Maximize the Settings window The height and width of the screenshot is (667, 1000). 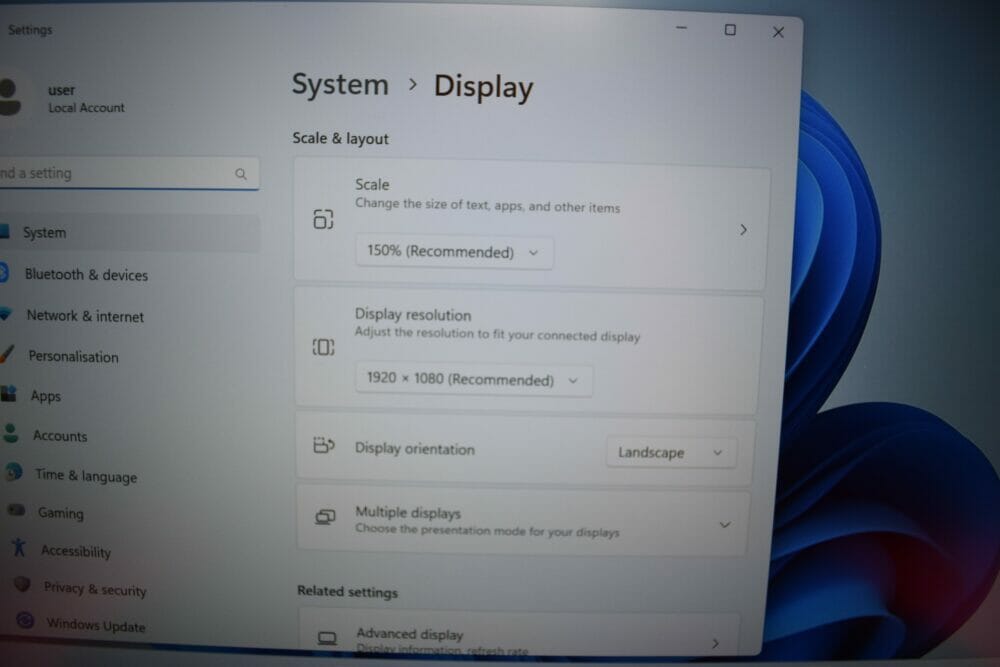(x=730, y=30)
